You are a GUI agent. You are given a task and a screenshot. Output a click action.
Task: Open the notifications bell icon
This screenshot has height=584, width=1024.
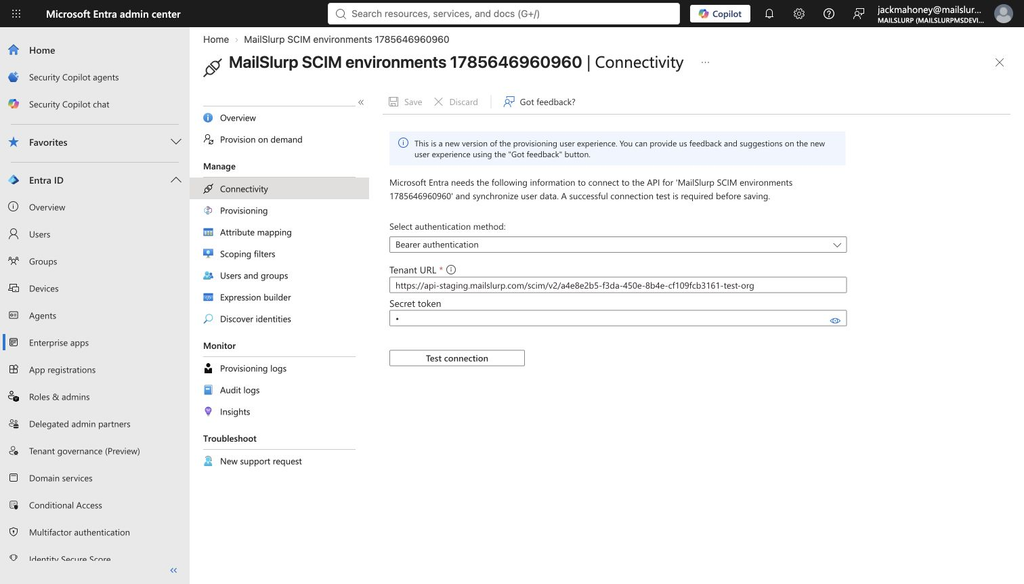click(x=769, y=14)
